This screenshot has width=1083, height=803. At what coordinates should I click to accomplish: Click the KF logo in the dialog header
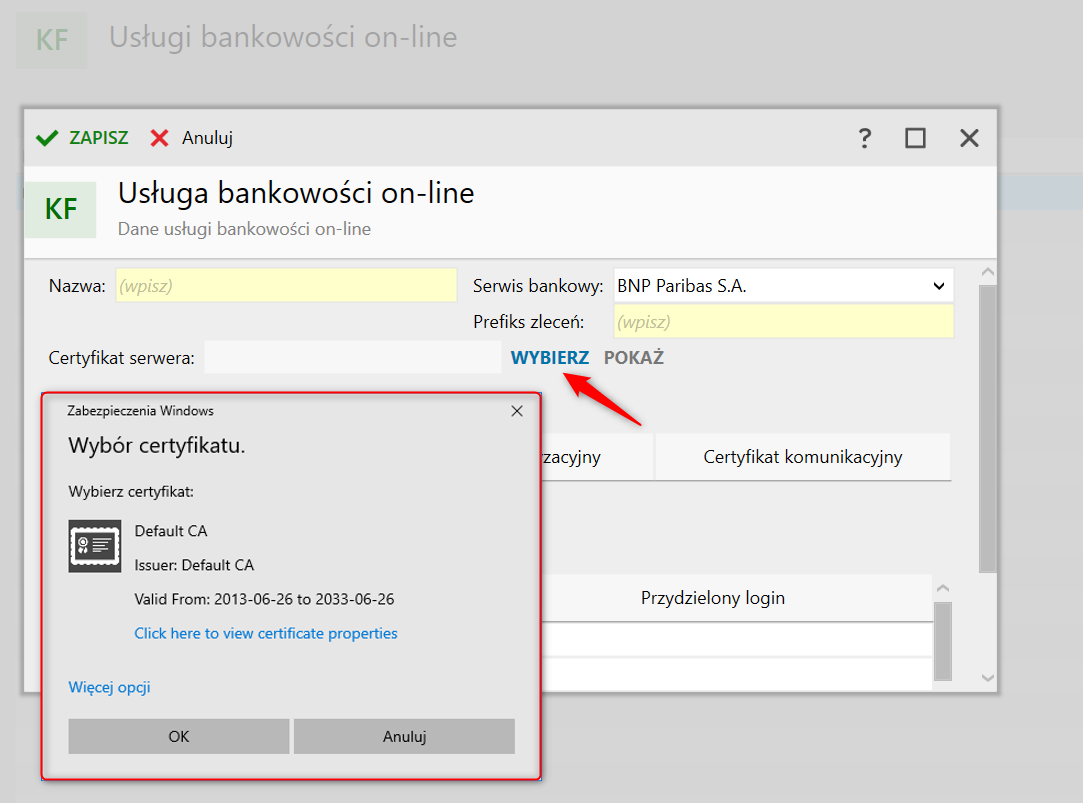pos(61,209)
